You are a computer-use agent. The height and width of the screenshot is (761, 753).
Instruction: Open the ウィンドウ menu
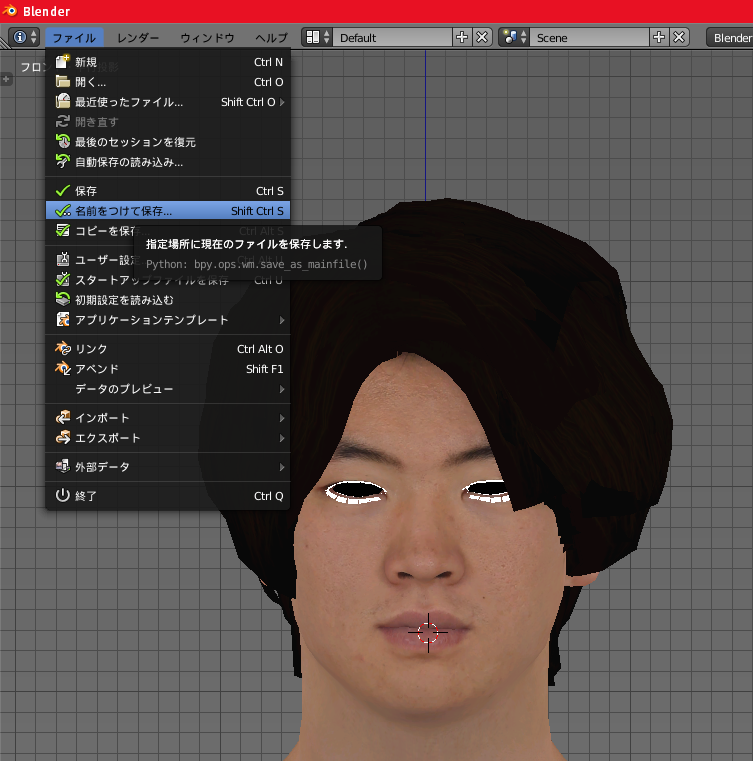207,37
